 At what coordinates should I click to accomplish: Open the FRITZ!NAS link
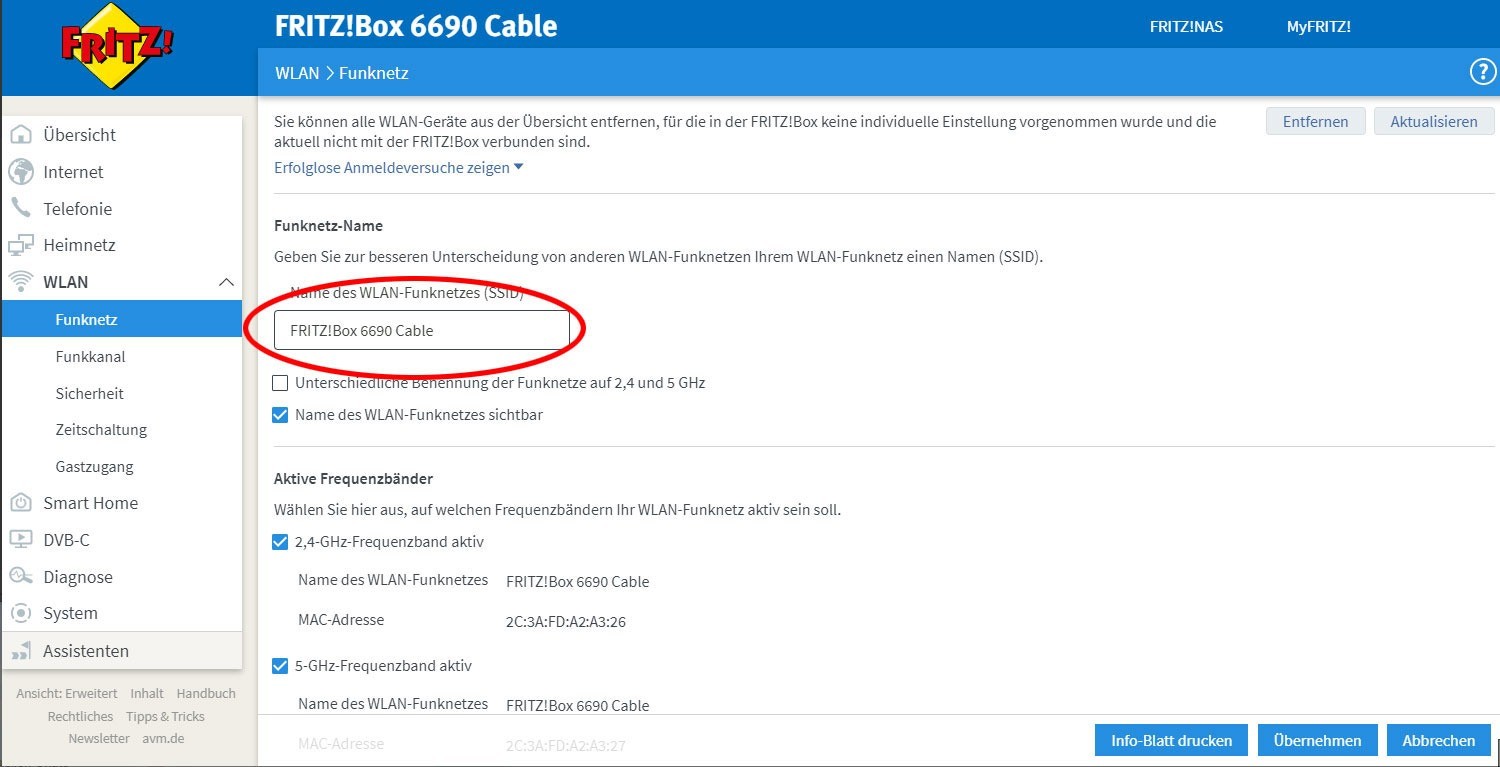1186,27
